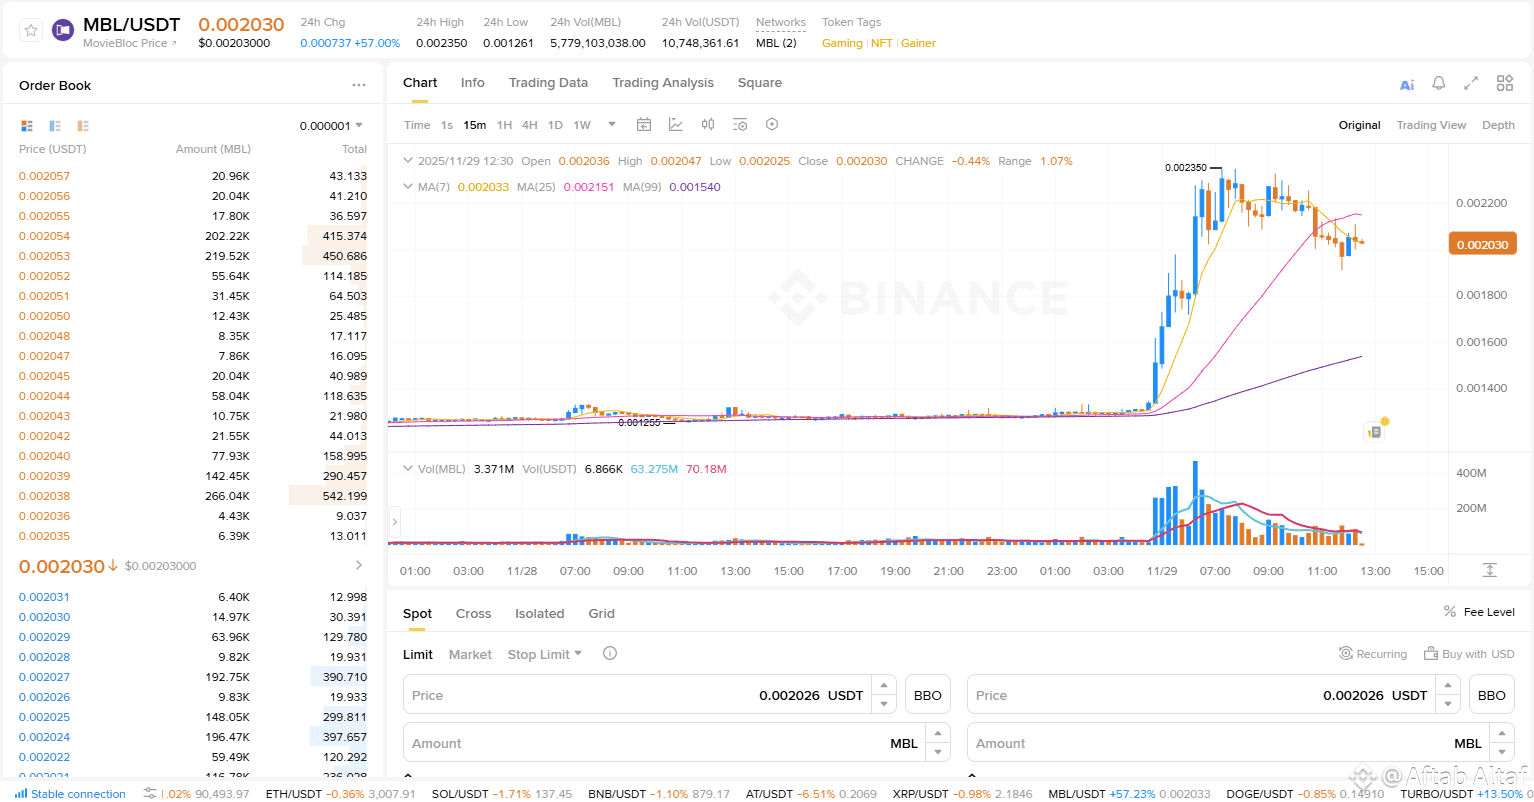
Task: Open the chart display settings icon
Action: 740,124
